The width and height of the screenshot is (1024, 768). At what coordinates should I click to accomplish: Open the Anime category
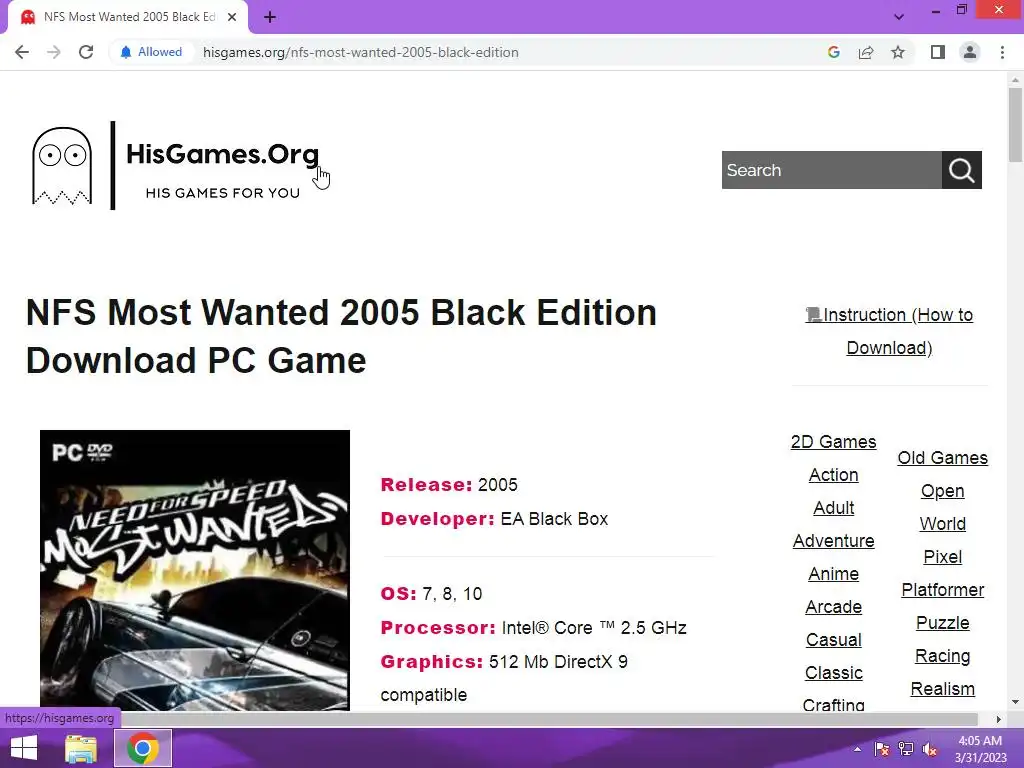[x=833, y=573]
